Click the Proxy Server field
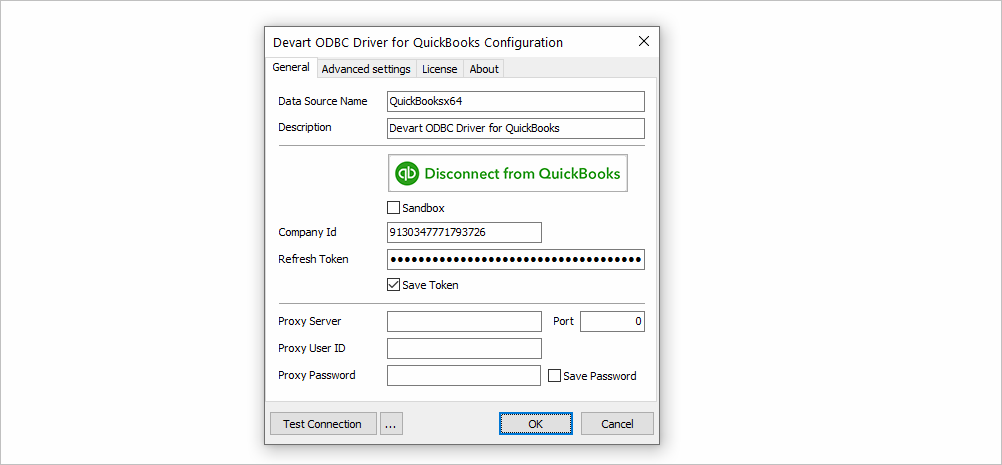Screen dimensions: 1002x465 pyautogui.click(x=465, y=321)
